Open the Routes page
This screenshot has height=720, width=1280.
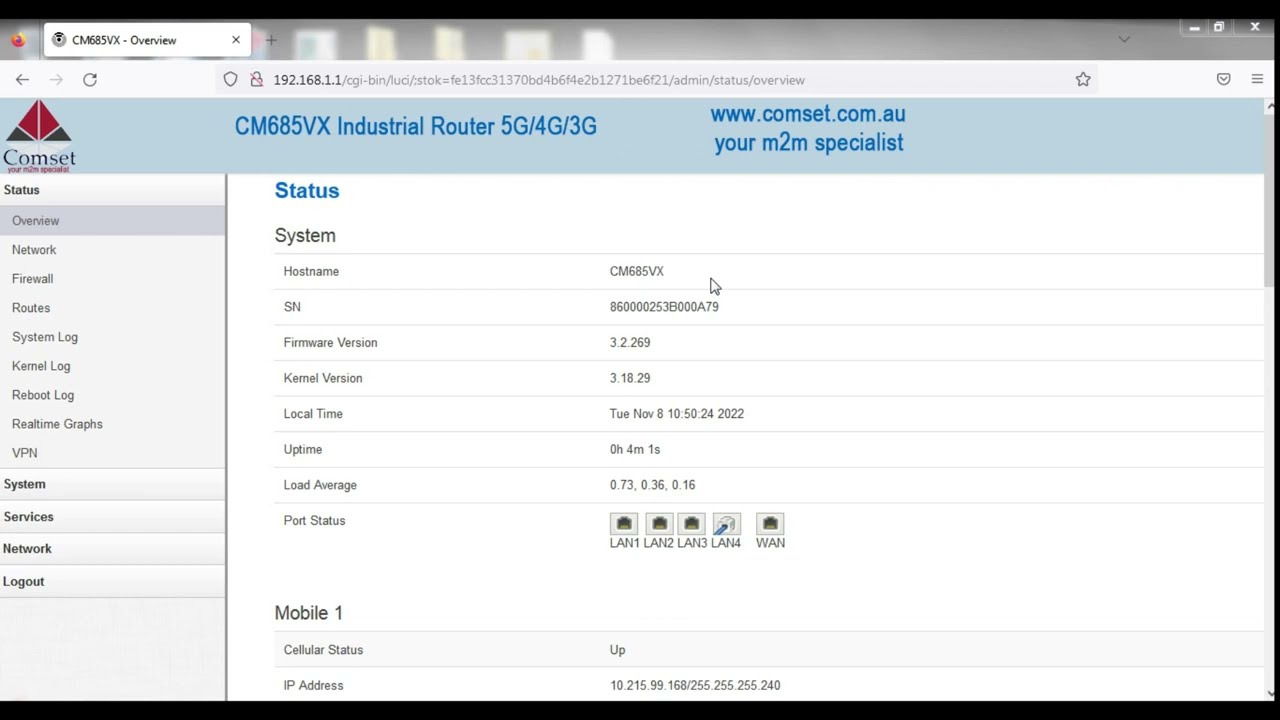[x=31, y=308]
